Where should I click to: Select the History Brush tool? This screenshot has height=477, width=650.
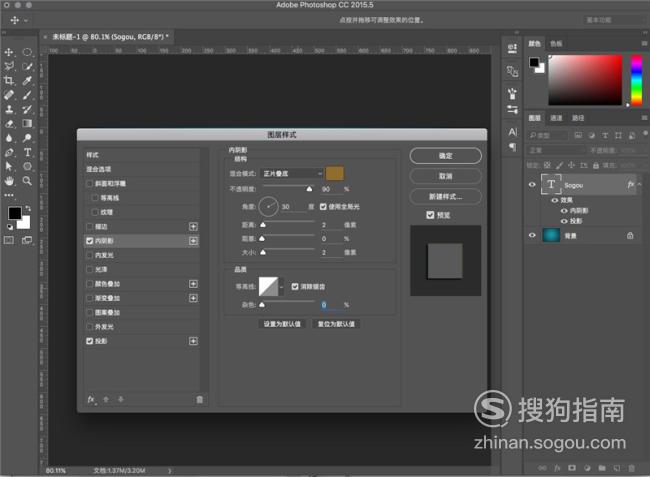point(27,109)
